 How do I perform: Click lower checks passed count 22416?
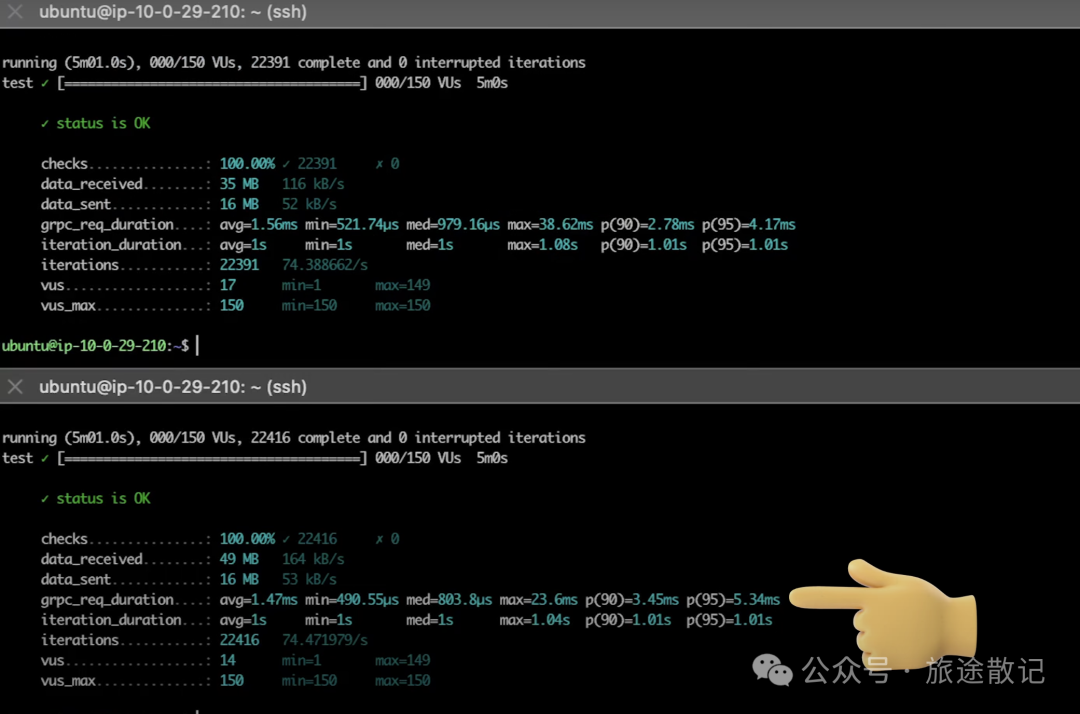pyautogui.click(x=317, y=539)
